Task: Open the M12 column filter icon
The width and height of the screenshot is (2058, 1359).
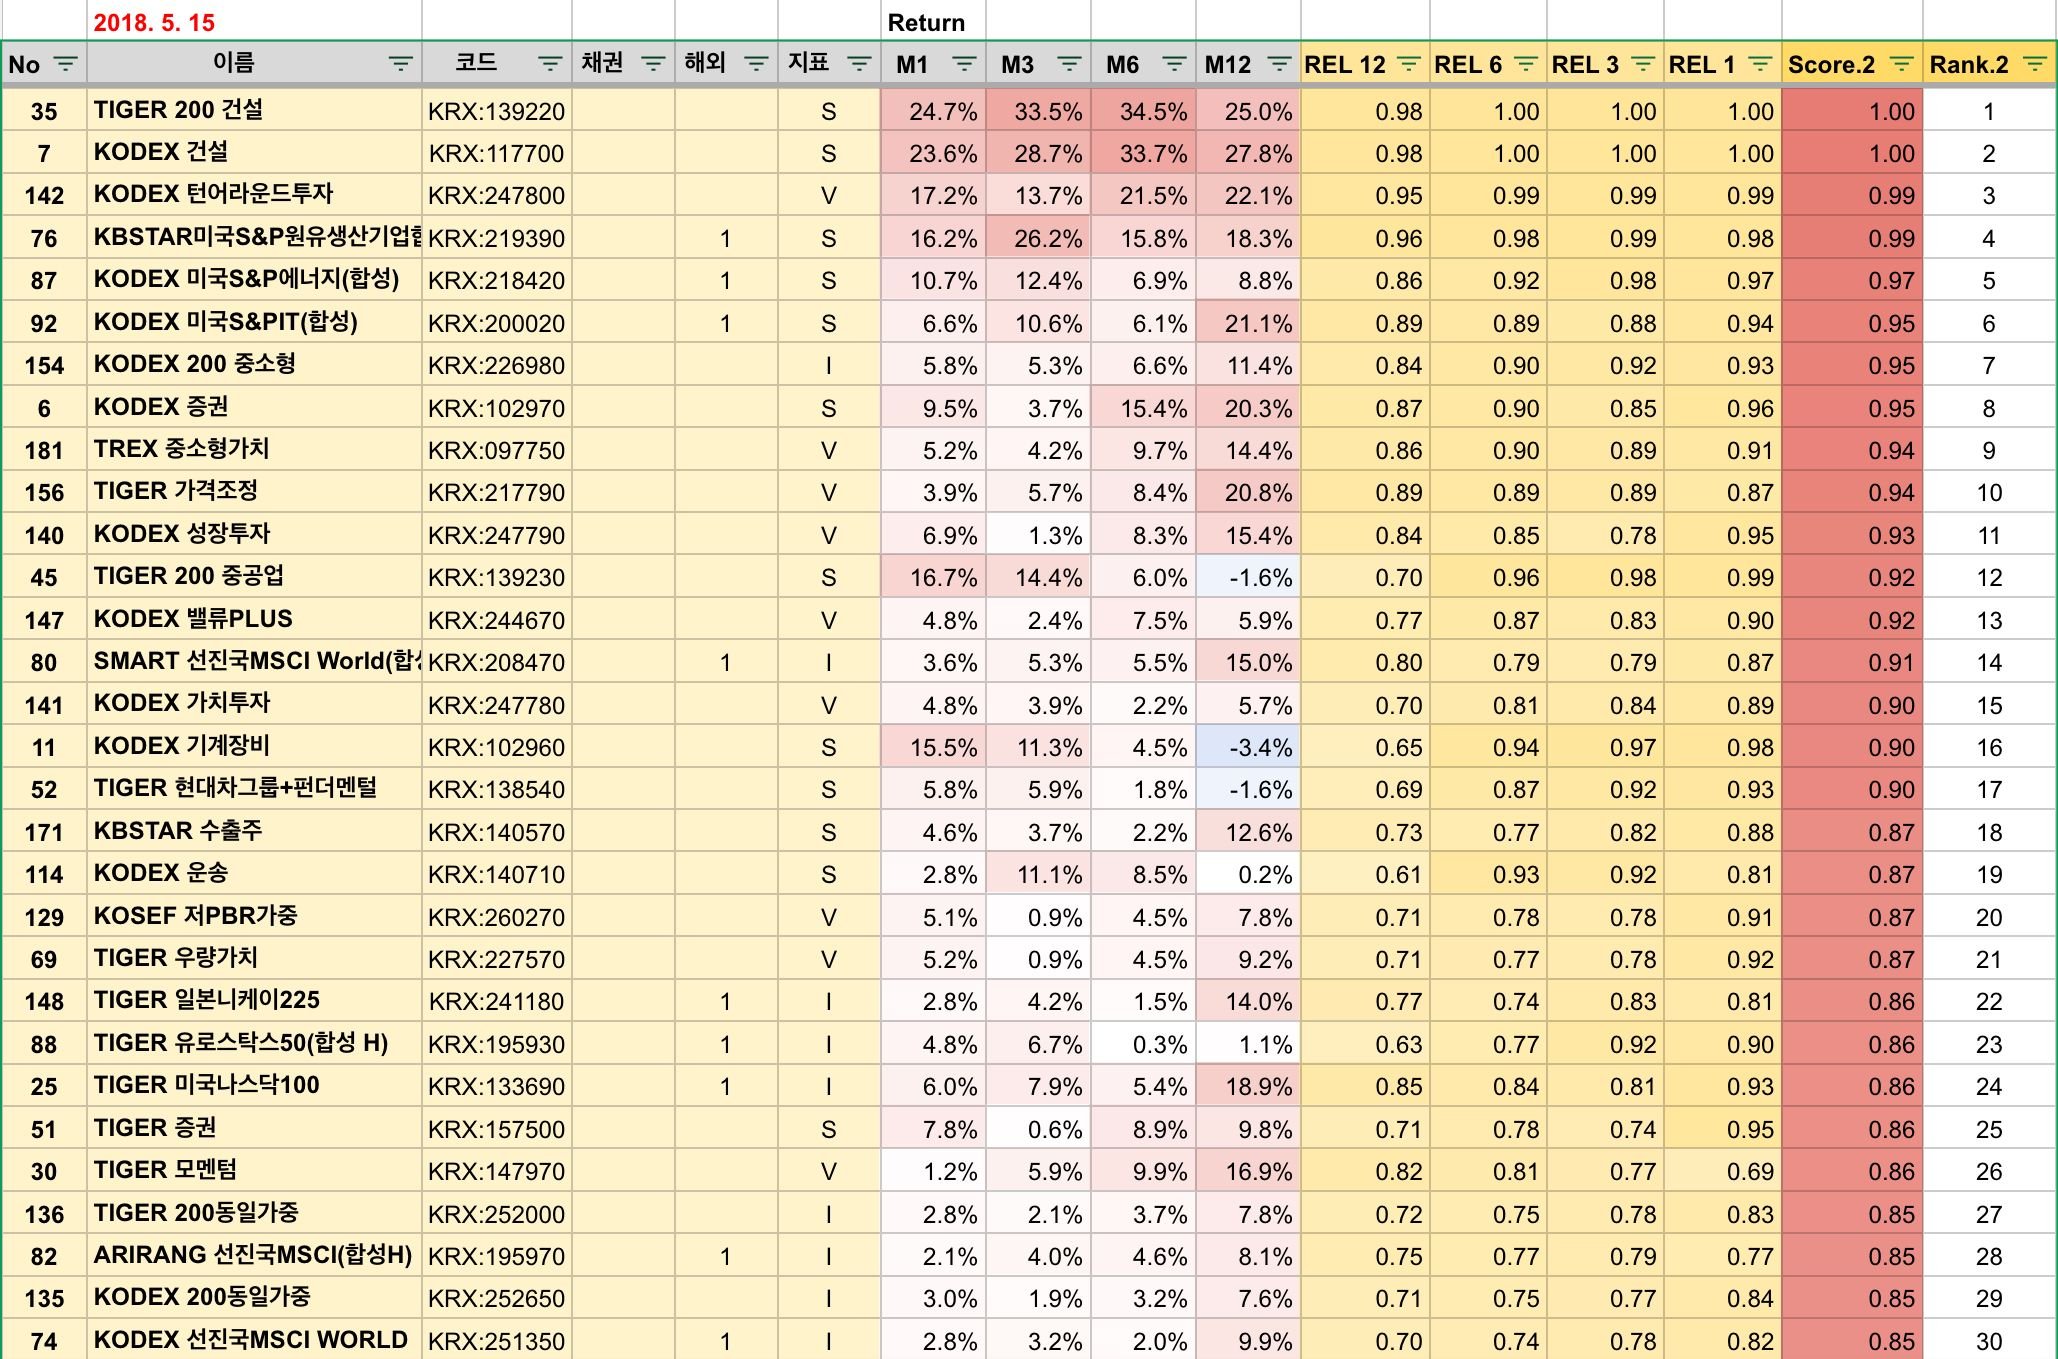Action: click(x=1279, y=64)
